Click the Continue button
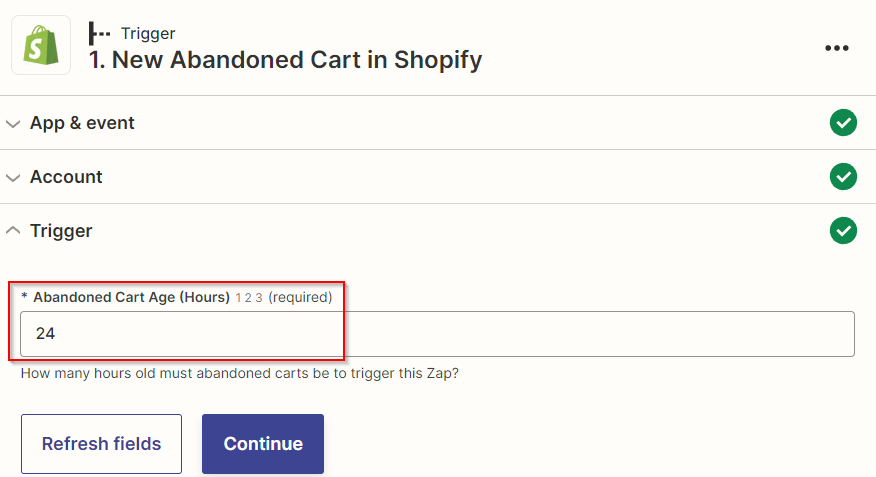Viewport: 876px width, 477px height. 263,443
